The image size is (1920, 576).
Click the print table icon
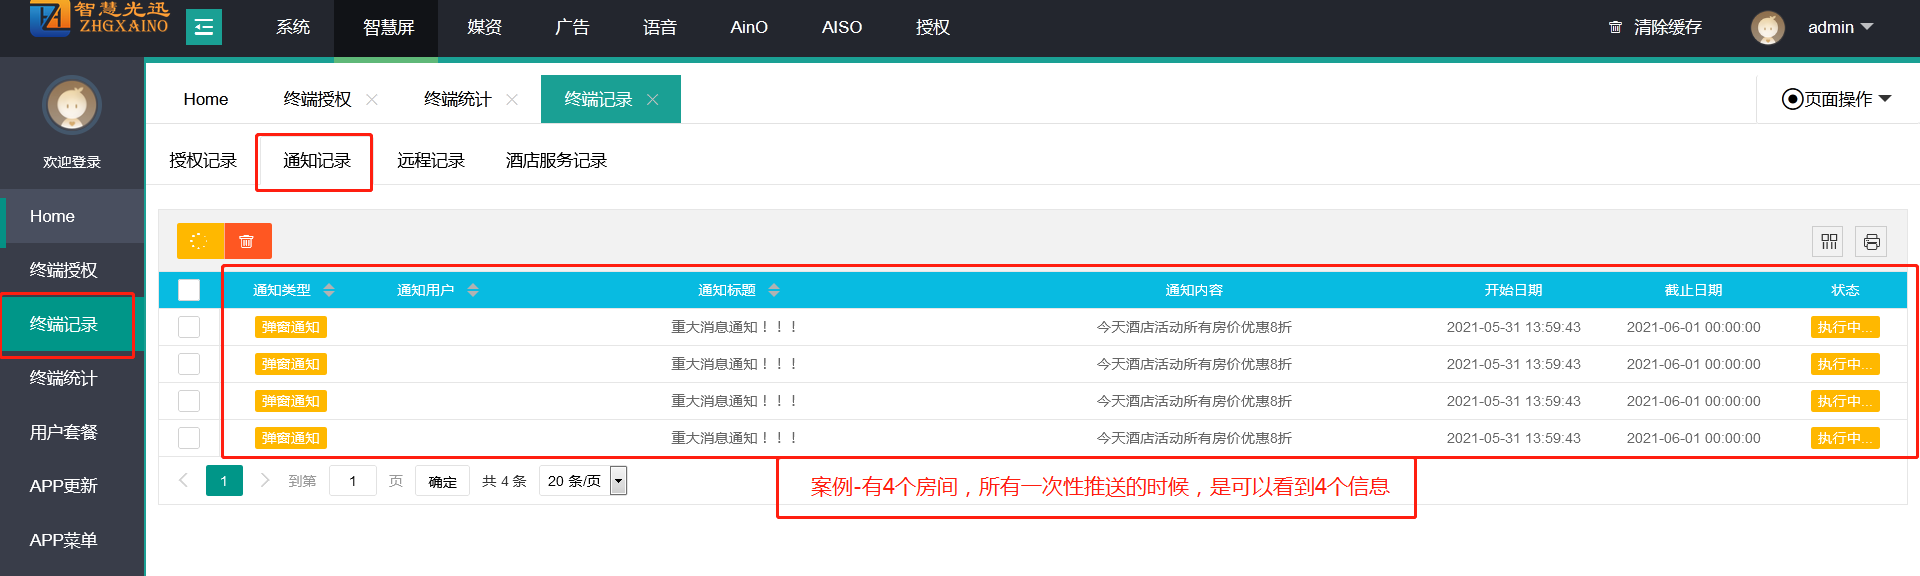tap(1871, 241)
